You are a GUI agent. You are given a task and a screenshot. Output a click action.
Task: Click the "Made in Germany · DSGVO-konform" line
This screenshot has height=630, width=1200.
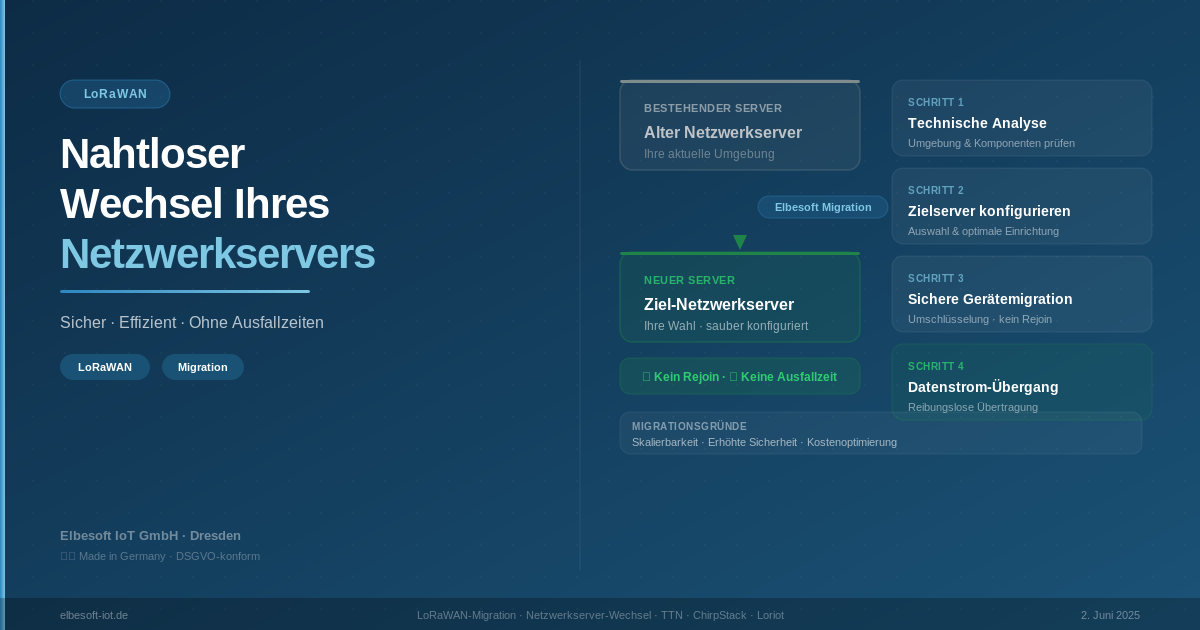coord(160,556)
